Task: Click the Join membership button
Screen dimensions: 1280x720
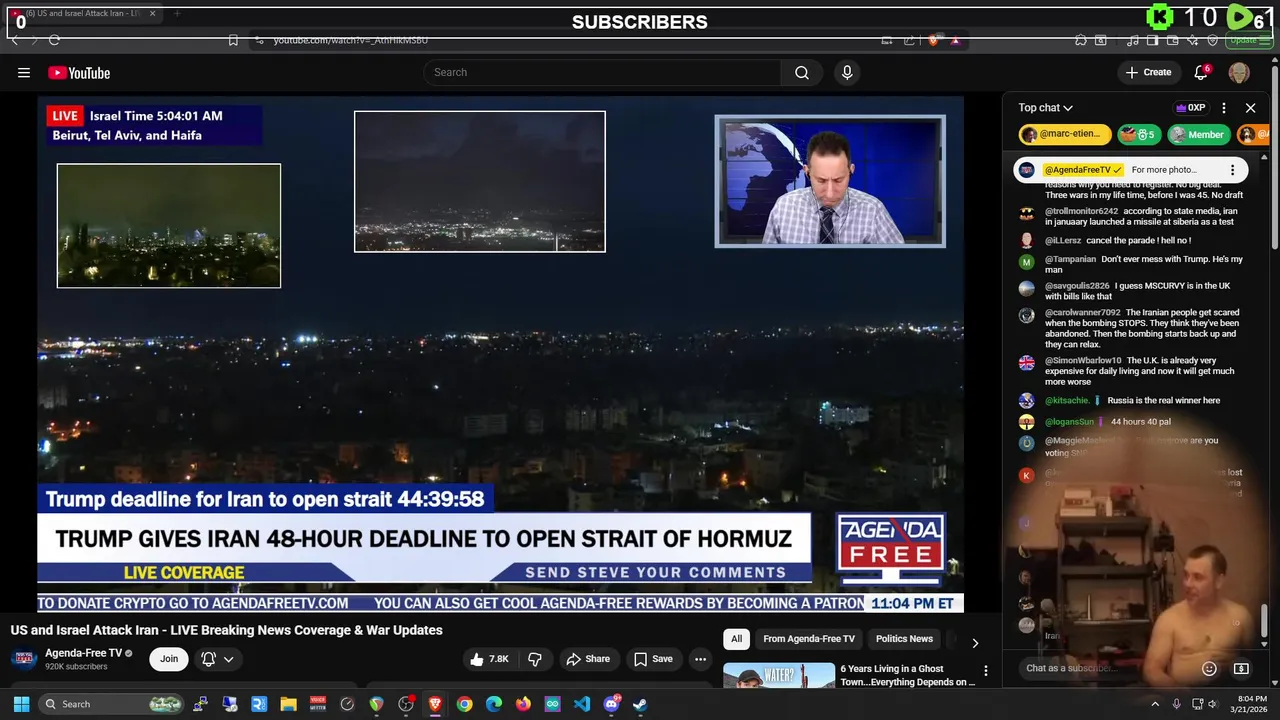Action: [169, 659]
